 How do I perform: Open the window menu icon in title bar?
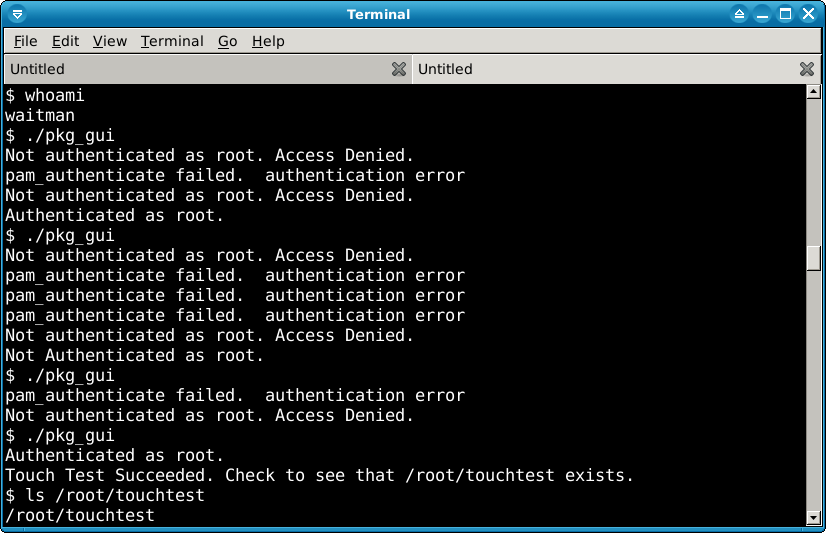tap(17, 14)
